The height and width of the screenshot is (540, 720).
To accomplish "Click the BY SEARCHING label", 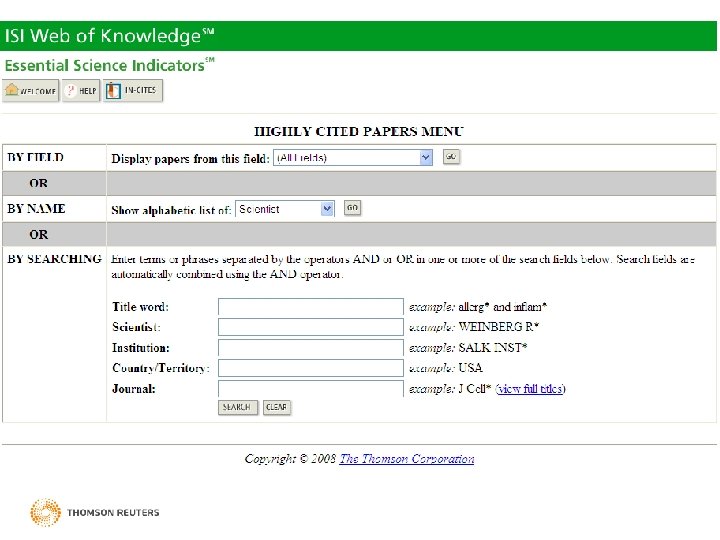I will [54, 259].
